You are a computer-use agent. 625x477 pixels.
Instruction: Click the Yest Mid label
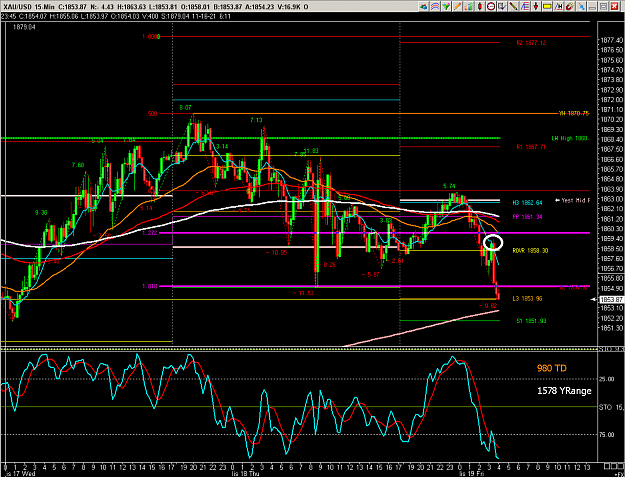coord(572,200)
